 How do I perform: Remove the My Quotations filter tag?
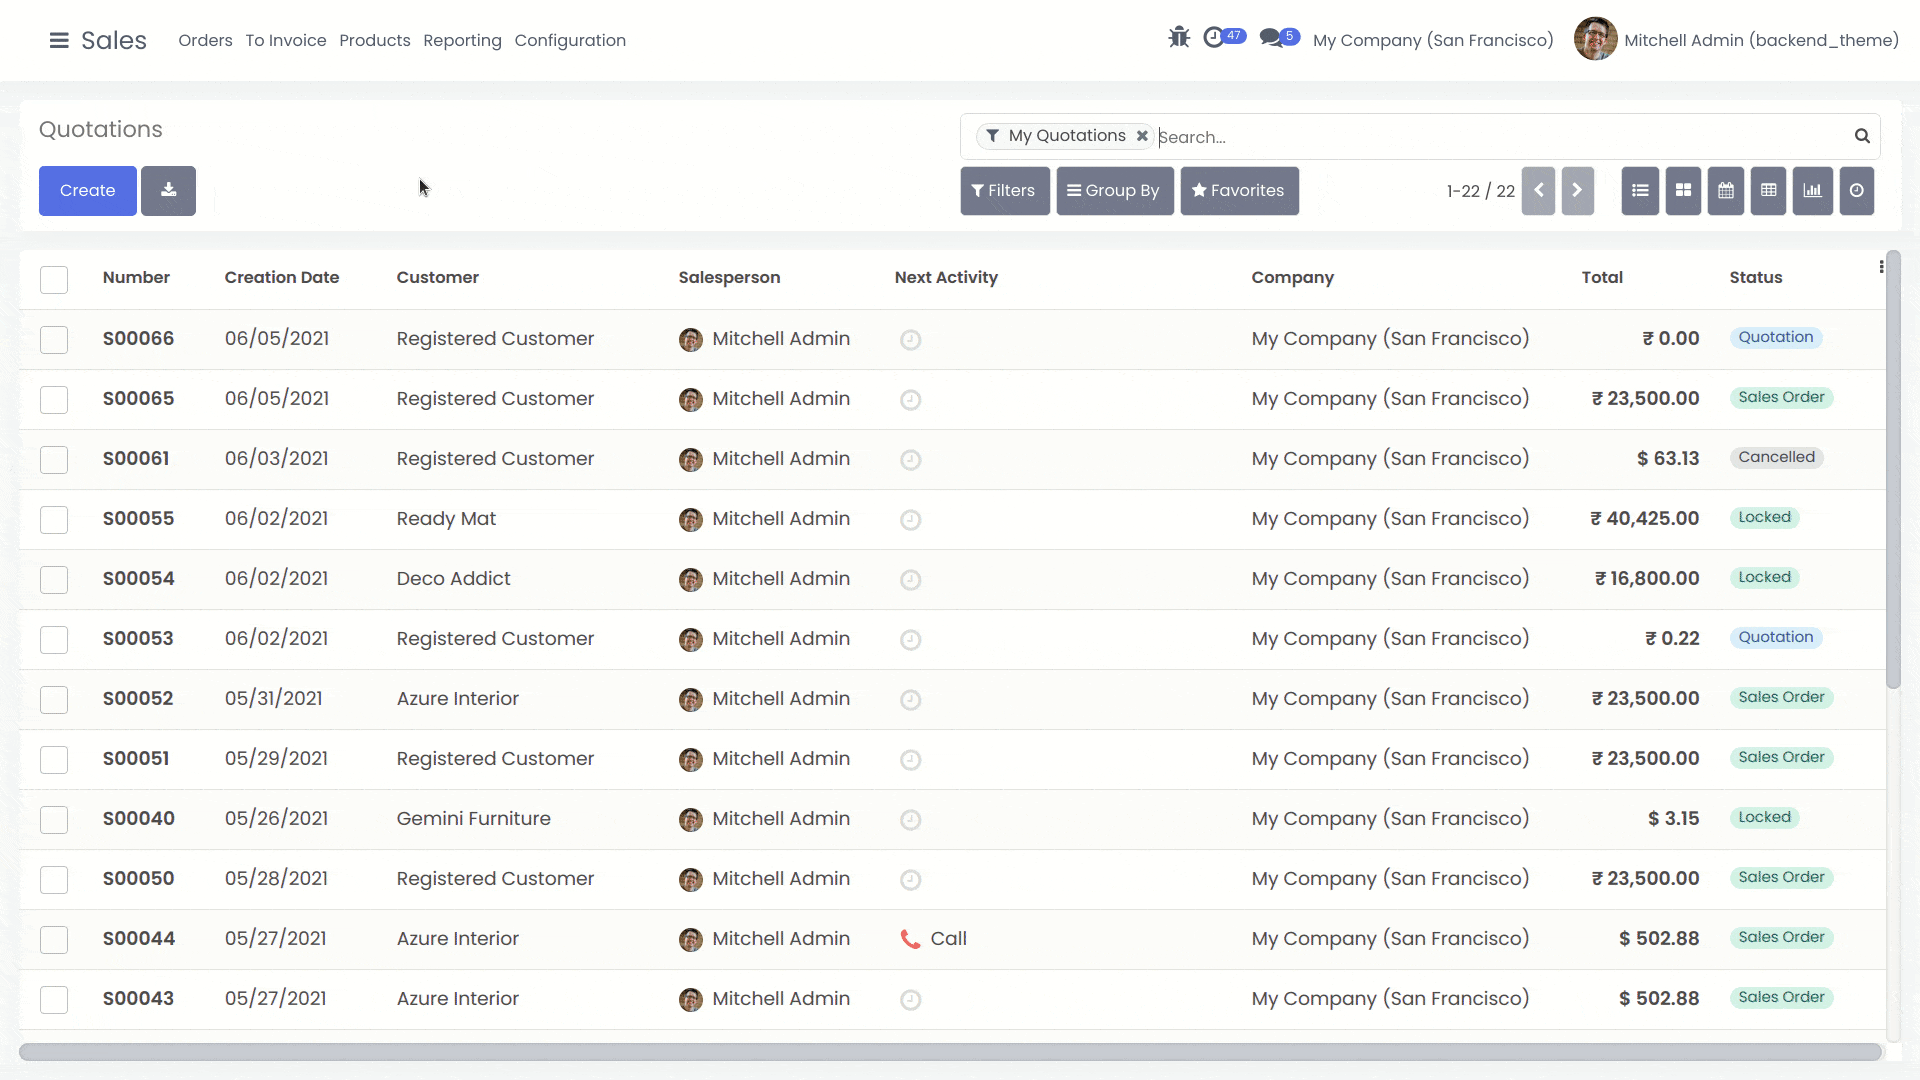(x=1142, y=136)
